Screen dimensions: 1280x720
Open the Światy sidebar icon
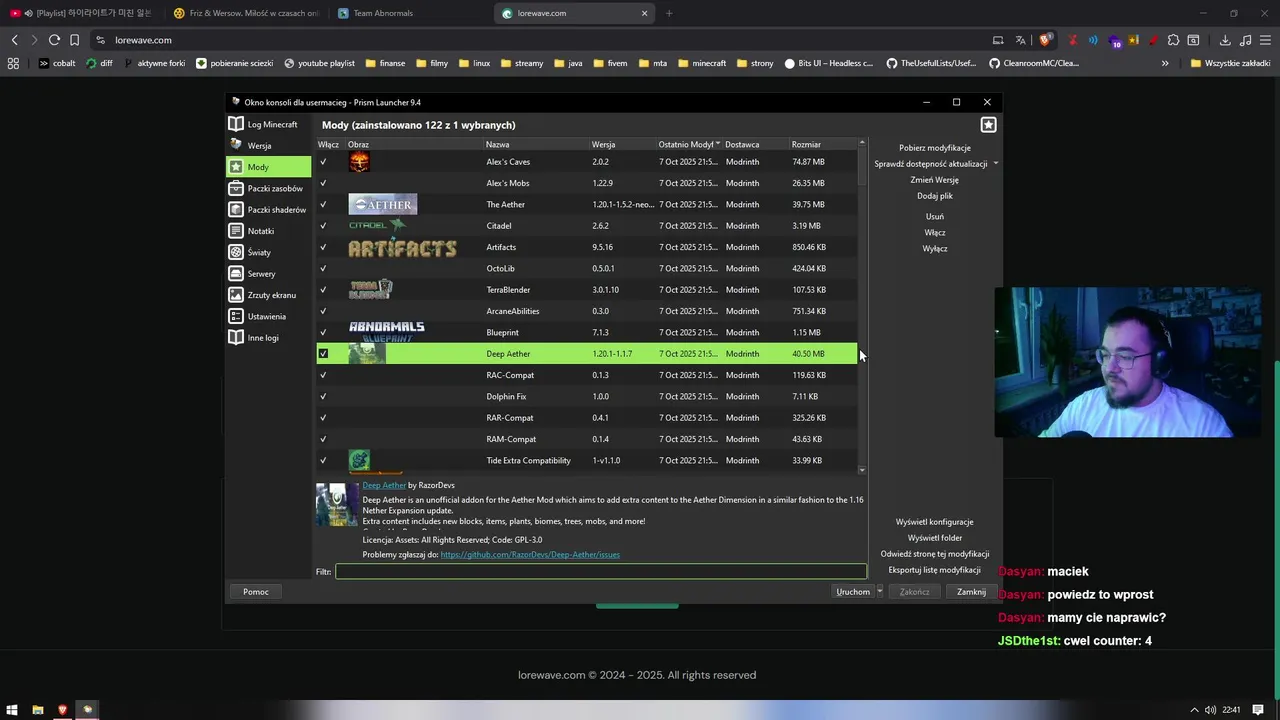click(236, 252)
